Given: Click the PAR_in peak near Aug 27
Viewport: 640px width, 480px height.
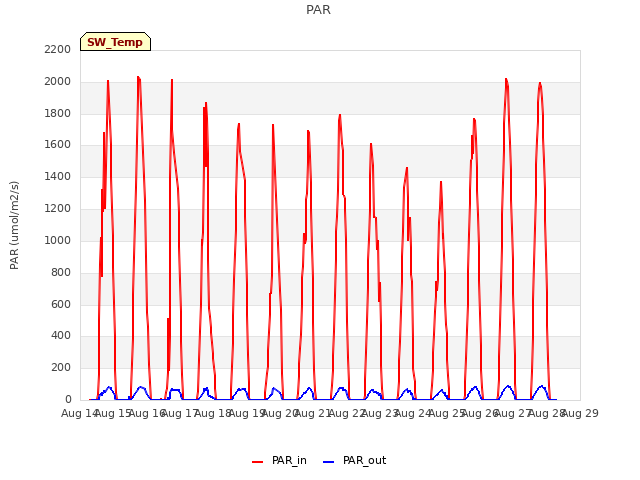Looking at the screenshot, I should (x=506, y=79).
